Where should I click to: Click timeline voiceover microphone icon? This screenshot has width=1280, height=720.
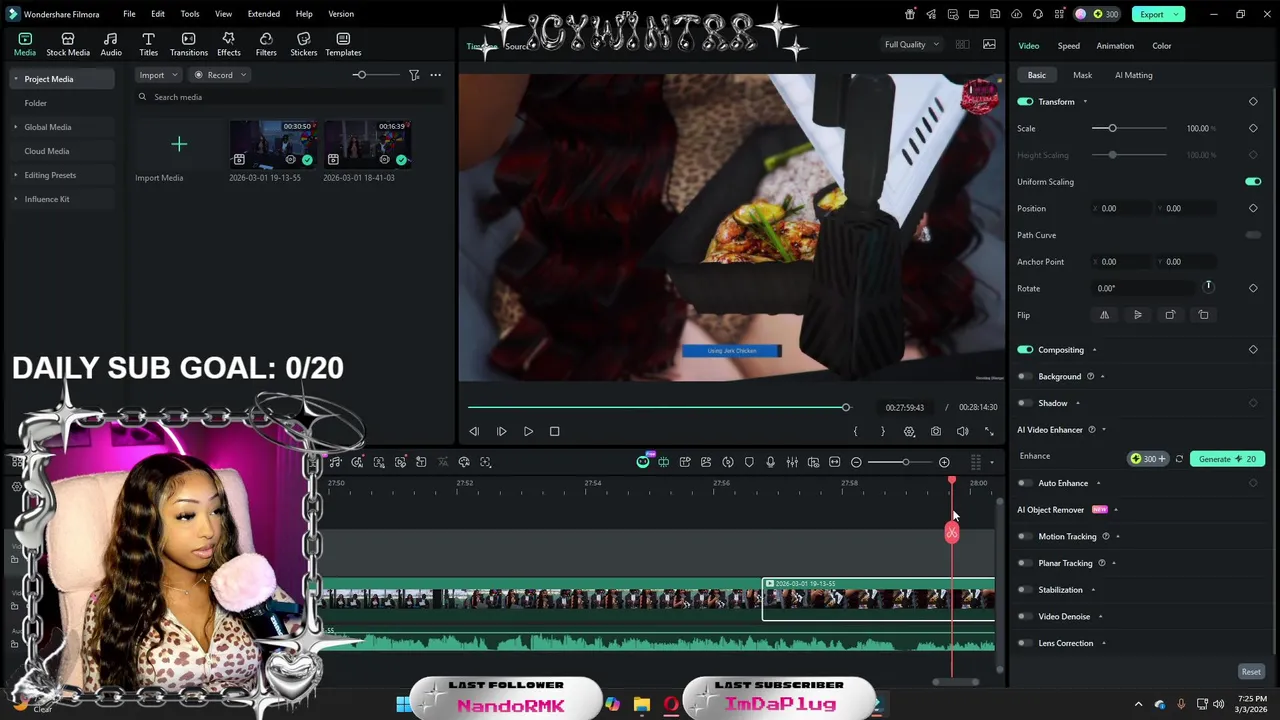click(x=770, y=462)
